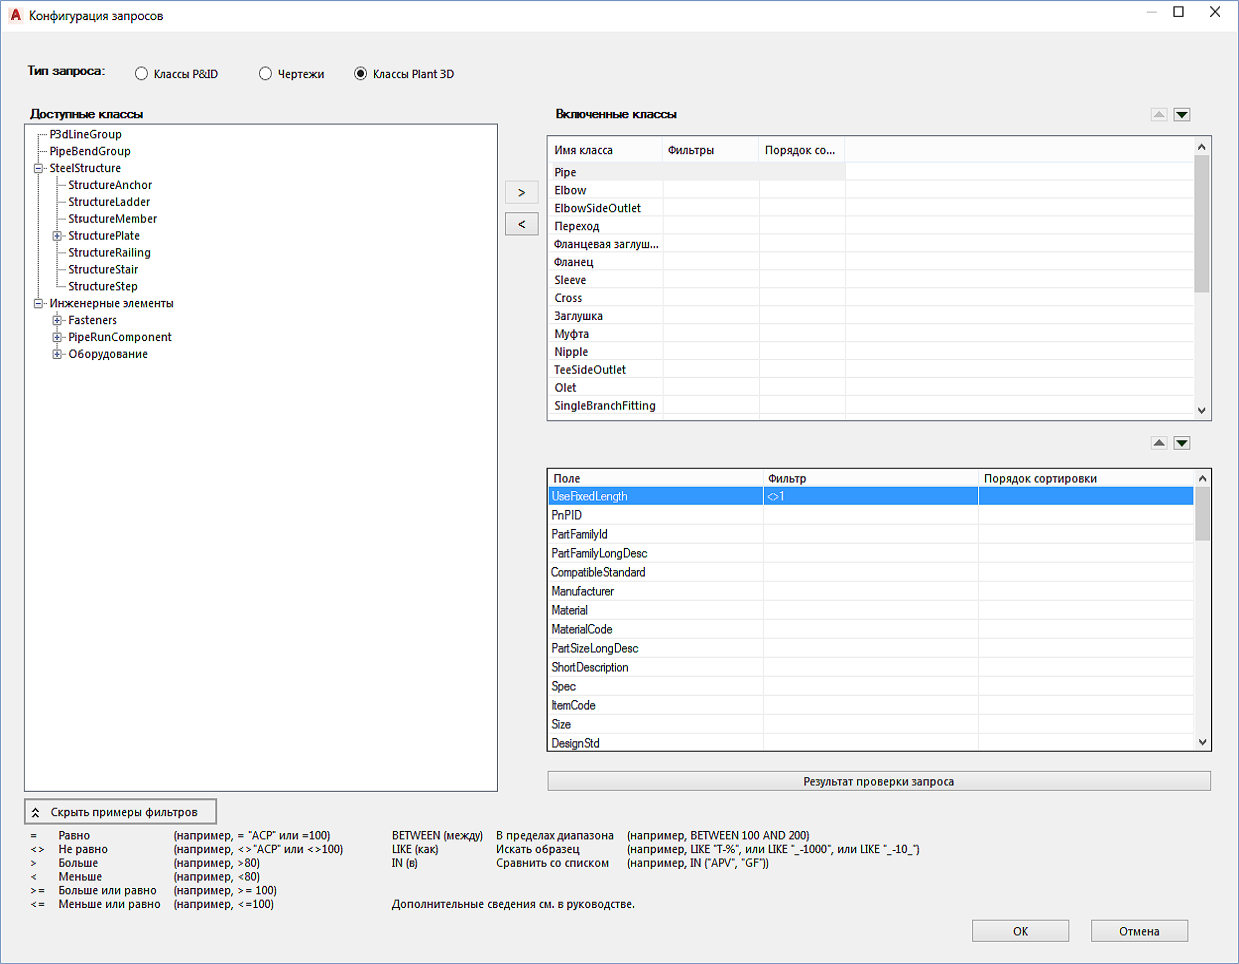Click the add class arrow button
The height and width of the screenshot is (964, 1239).
[x=521, y=192]
